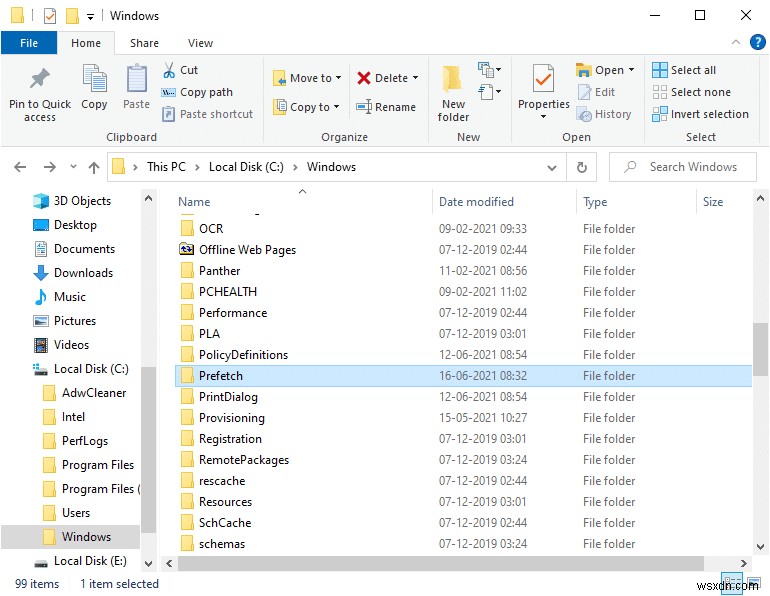Switch to the Share tab
This screenshot has width=770, height=596.
pyautogui.click(x=144, y=43)
